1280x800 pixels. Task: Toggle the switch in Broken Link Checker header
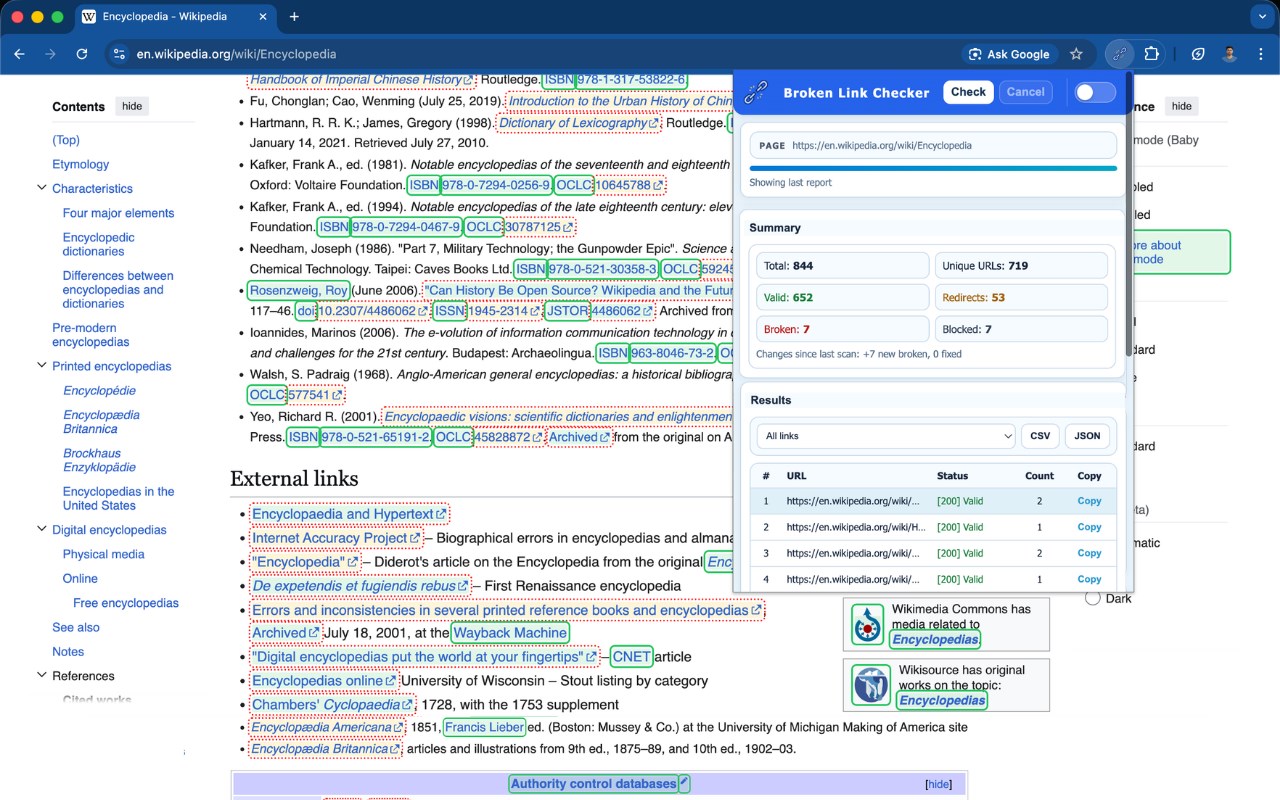tap(1095, 92)
